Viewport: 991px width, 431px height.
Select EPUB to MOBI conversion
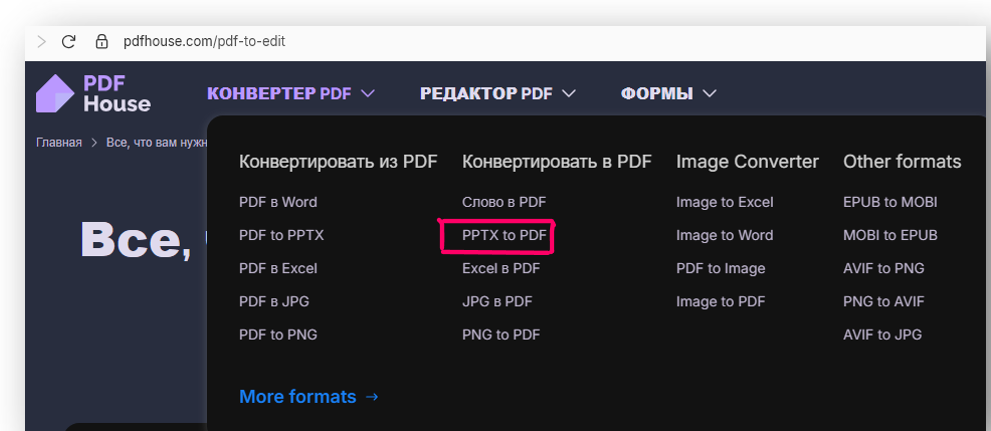coord(890,202)
